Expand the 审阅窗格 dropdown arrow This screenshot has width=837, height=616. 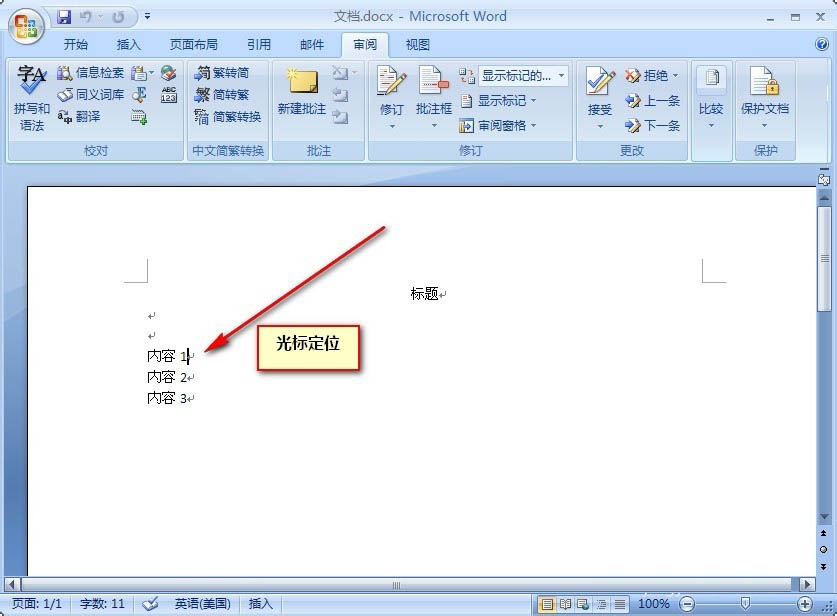pyautogui.click(x=533, y=126)
